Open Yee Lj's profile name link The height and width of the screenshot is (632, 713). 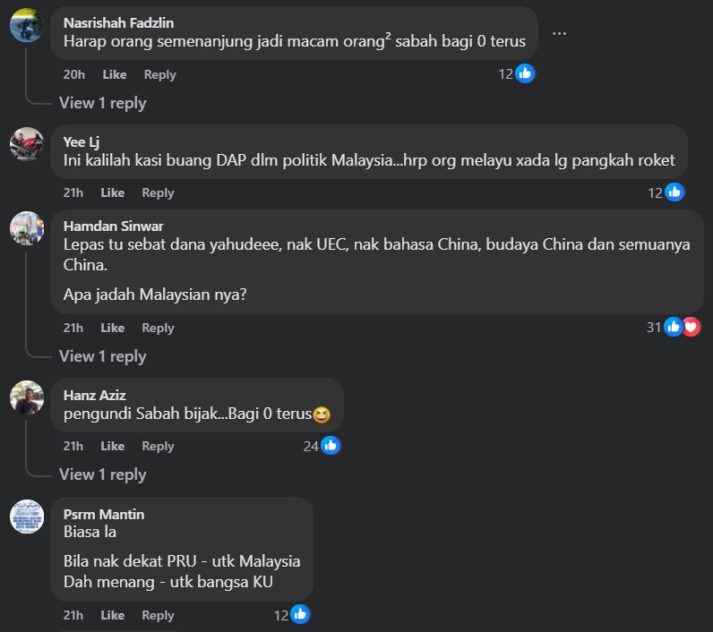coord(81,142)
